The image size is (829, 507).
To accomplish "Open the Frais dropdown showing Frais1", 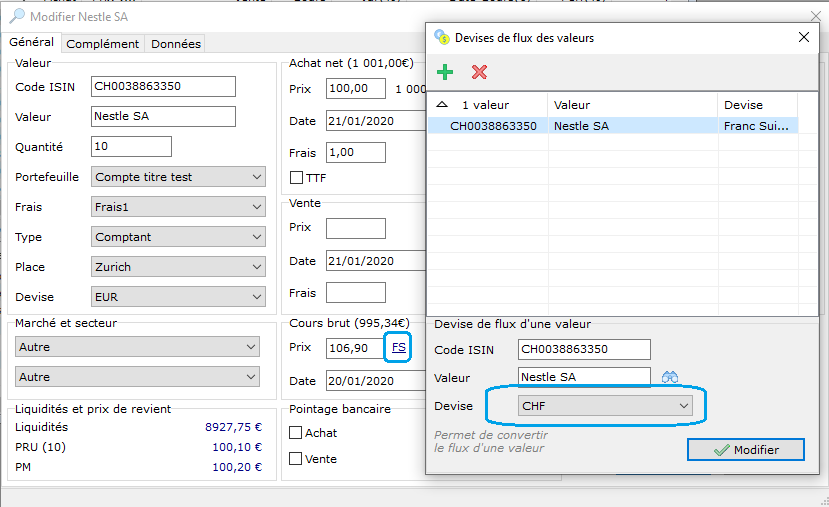I will 178,207.
